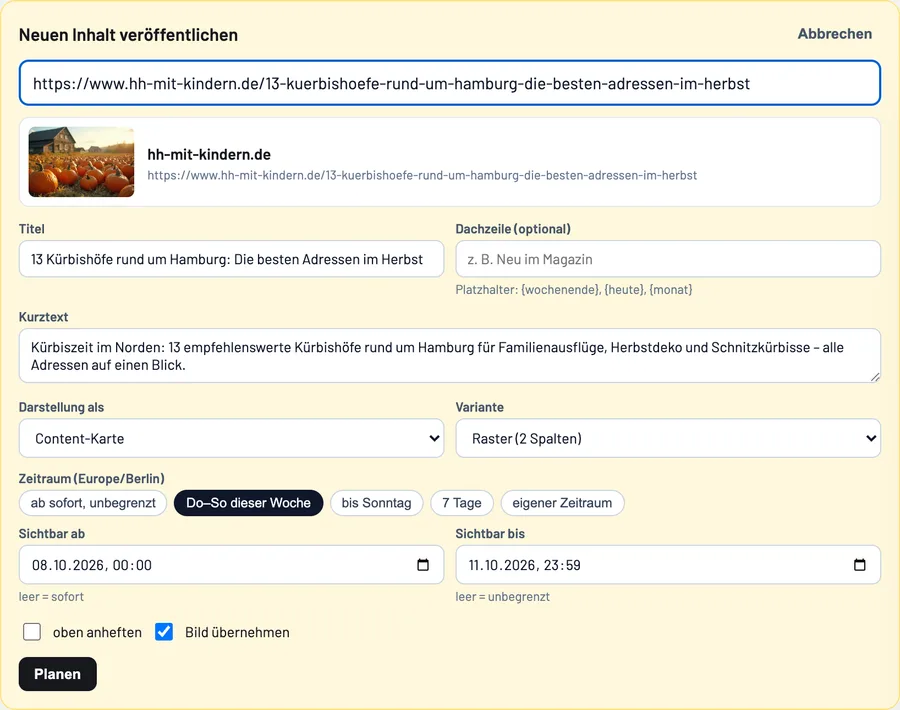The height and width of the screenshot is (710, 900).
Task: Open calendar picker in Sichtbar ab field
Action: click(422, 565)
